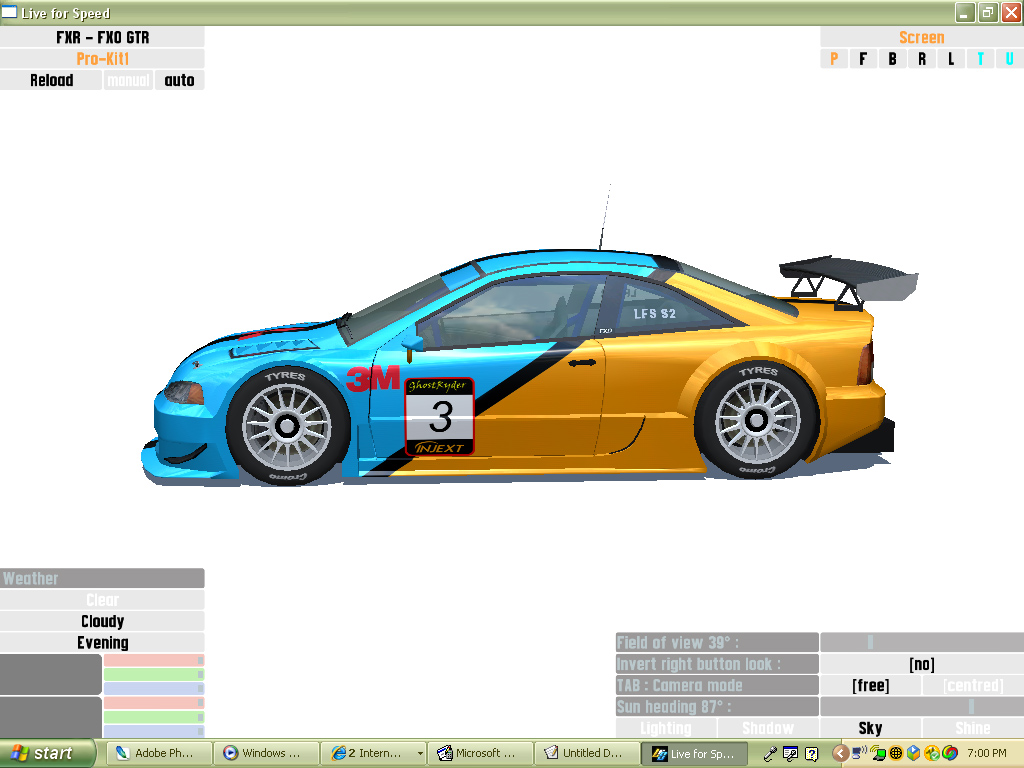Select the R right view button
The image size is (1024, 768).
[x=922, y=59]
